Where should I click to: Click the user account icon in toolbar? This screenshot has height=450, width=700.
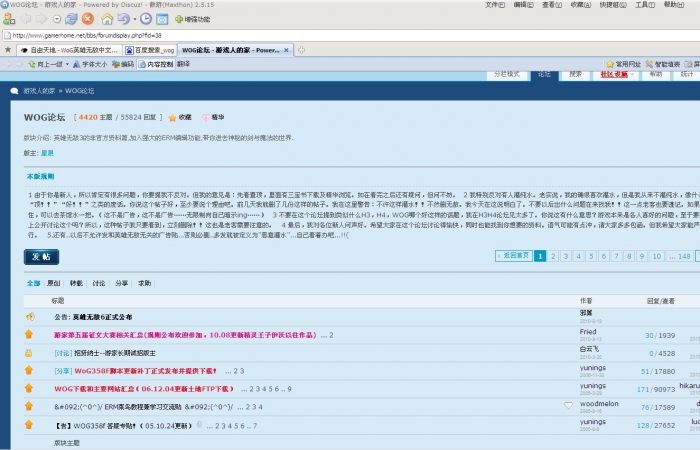click(9, 19)
